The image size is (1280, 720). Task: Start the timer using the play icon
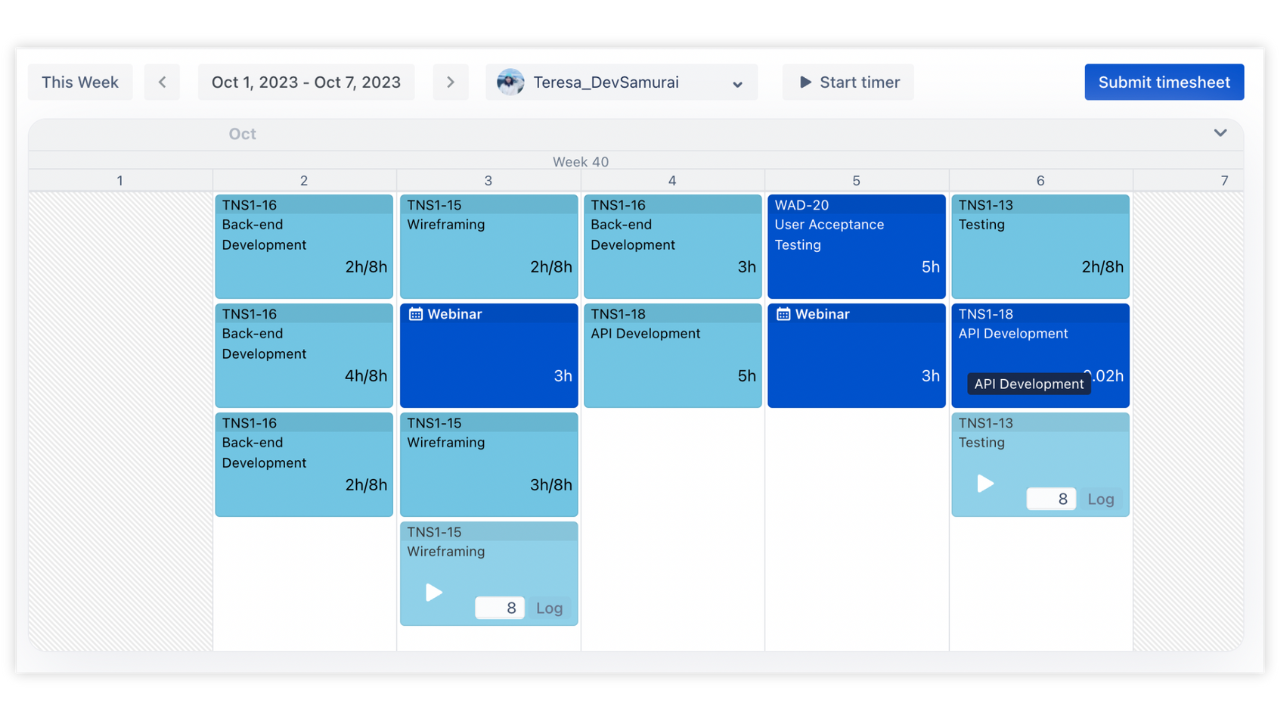806,82
